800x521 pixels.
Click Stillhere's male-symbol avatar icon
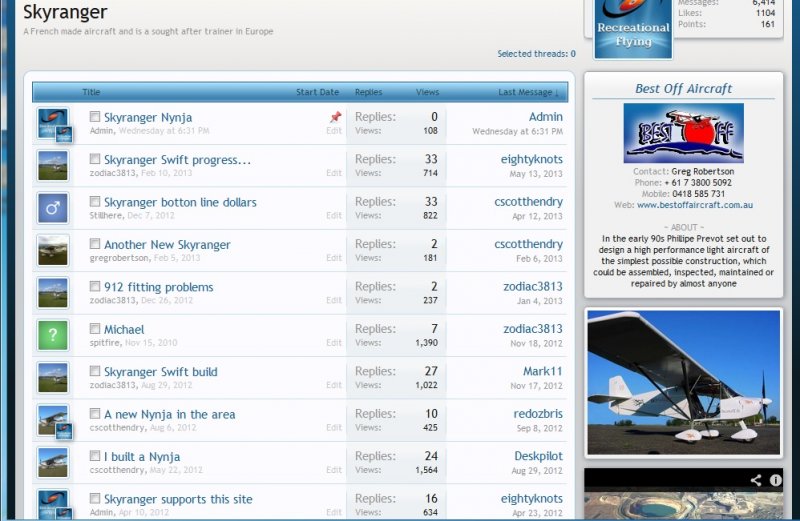[53, 208]
